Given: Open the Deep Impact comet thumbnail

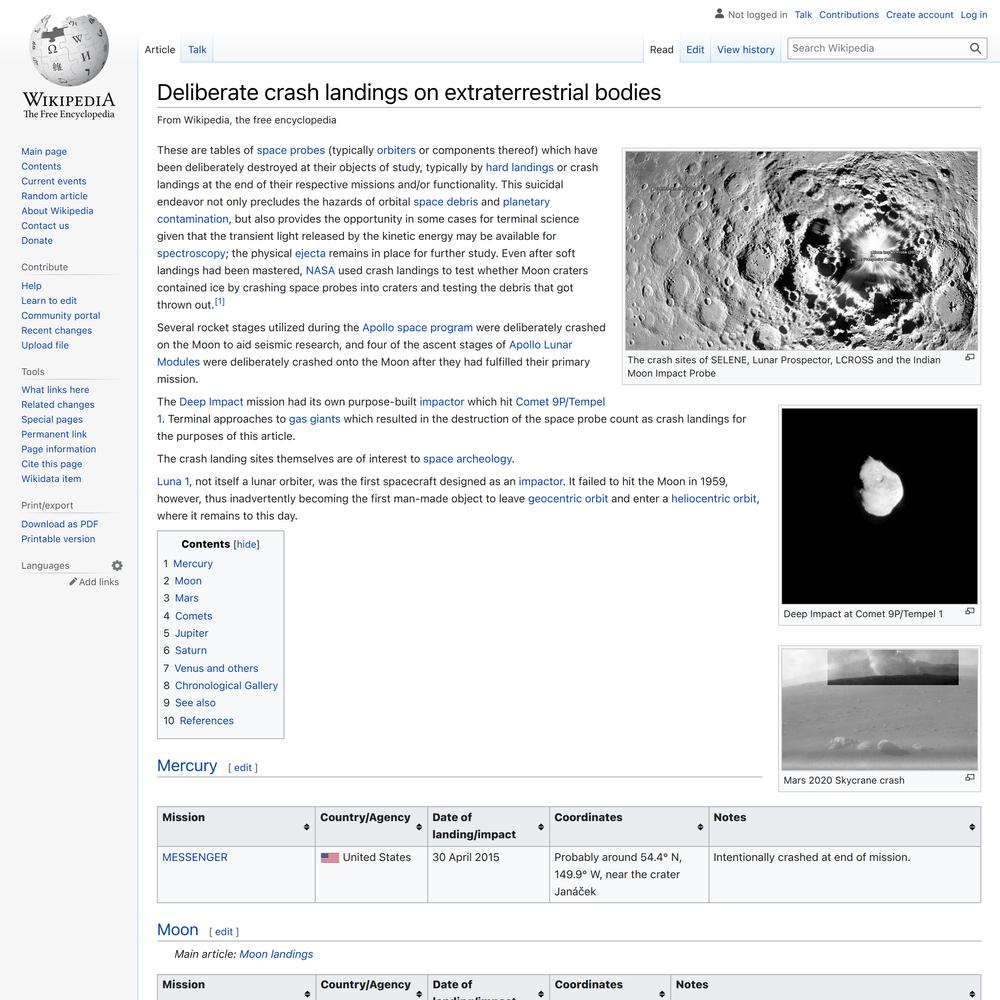Looking at the screenshot, I should (x=879, y=506).
